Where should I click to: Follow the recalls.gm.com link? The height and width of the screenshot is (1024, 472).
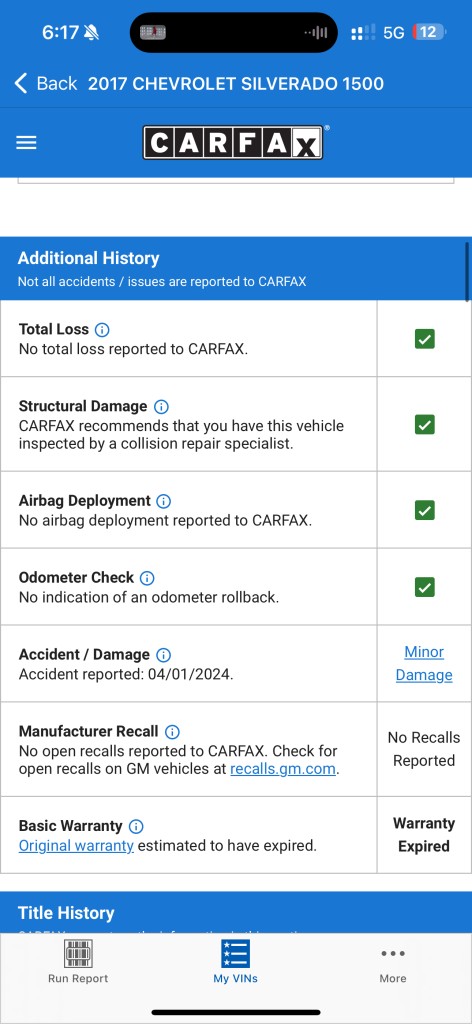(x=283, y=769)
